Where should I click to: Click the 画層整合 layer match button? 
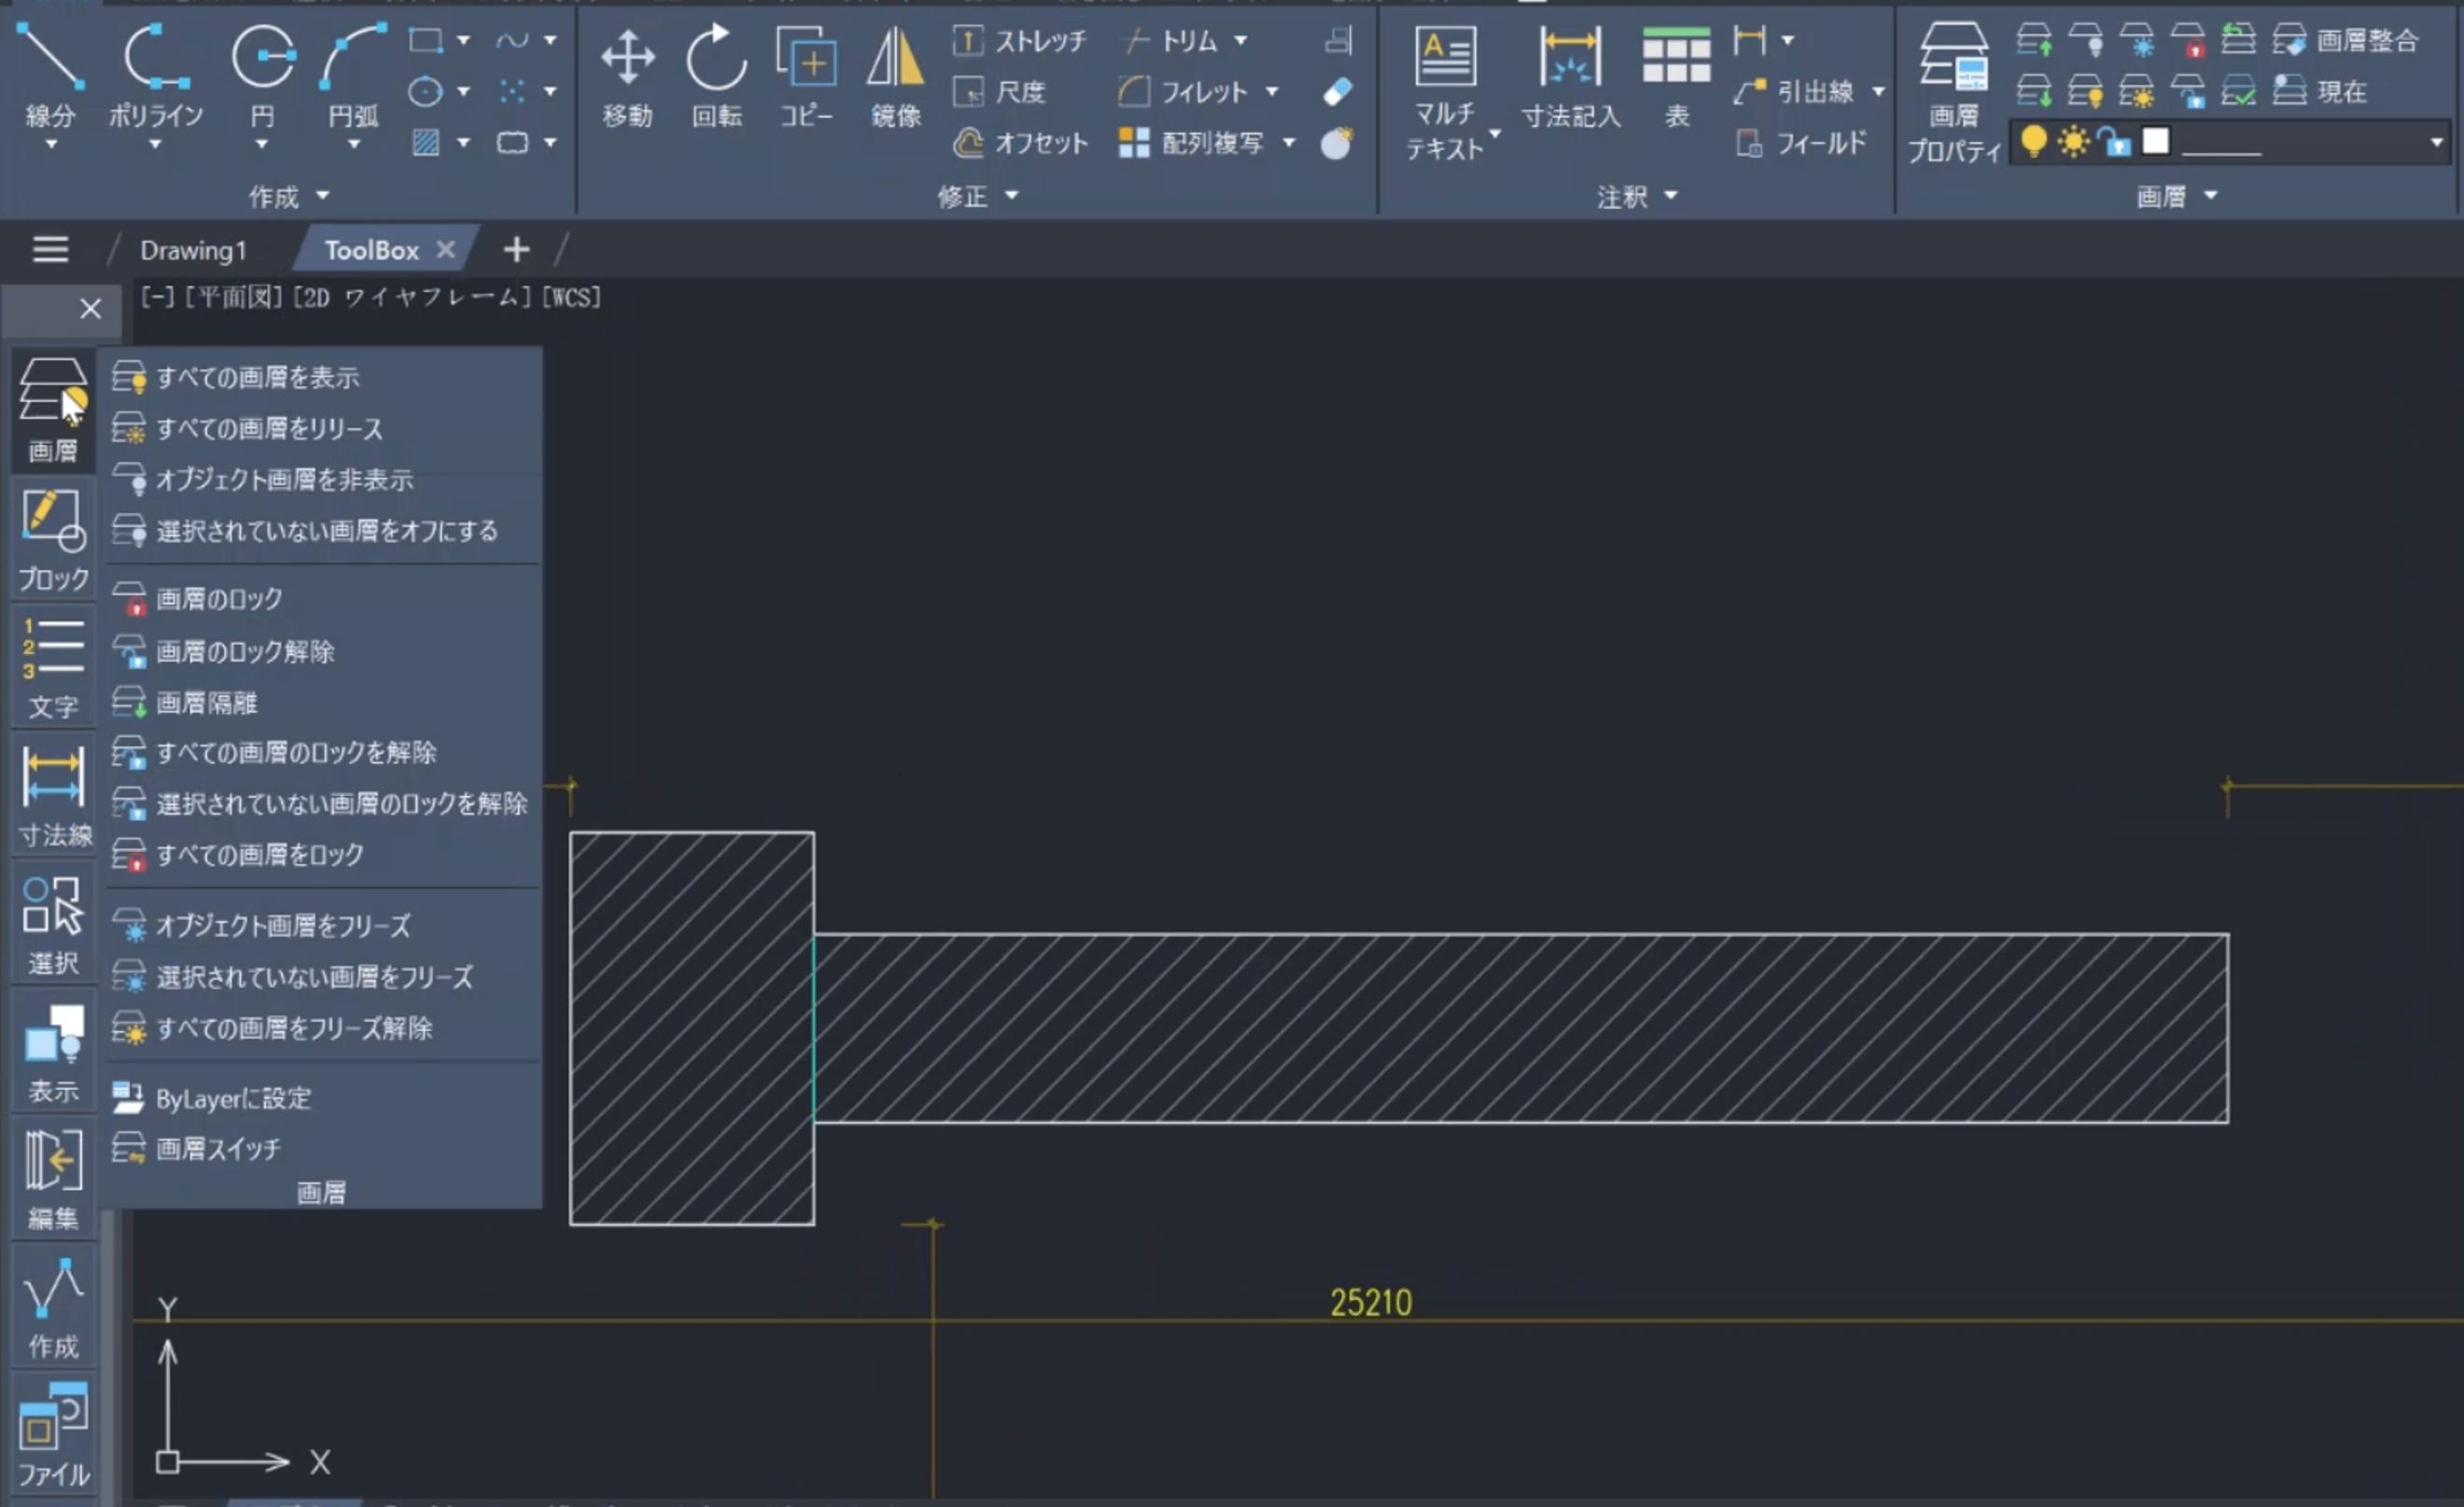2346,41
